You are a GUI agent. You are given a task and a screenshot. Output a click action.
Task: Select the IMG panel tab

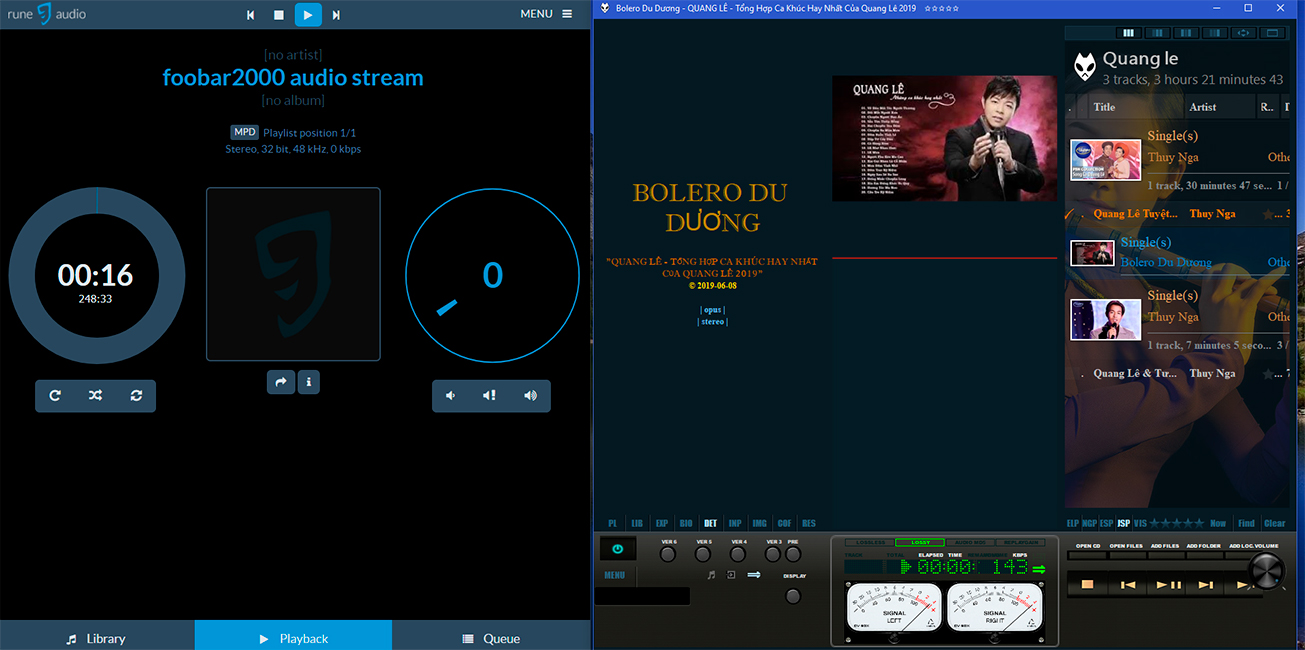(760, 523)
